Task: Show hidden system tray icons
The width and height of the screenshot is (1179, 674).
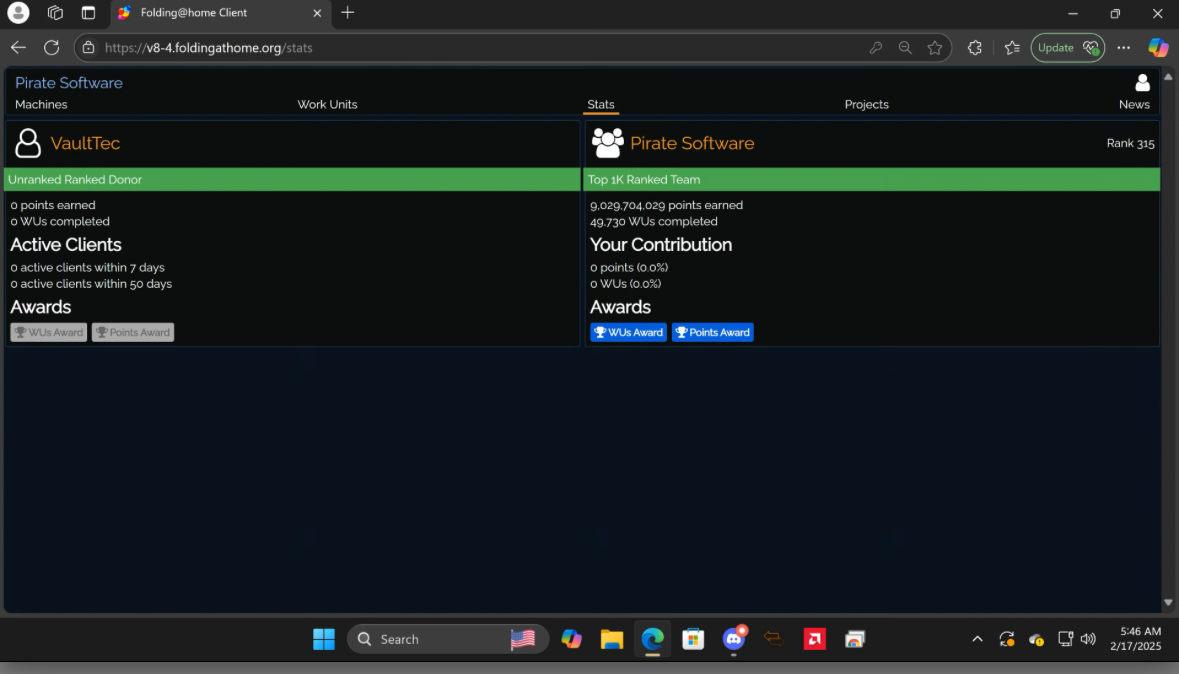Action: 977,639
